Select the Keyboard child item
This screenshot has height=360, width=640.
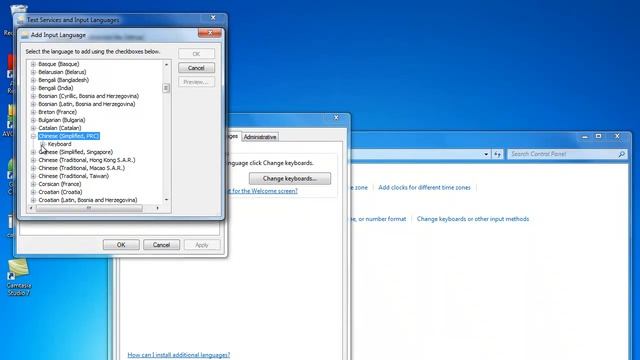[x=59, y=144]
